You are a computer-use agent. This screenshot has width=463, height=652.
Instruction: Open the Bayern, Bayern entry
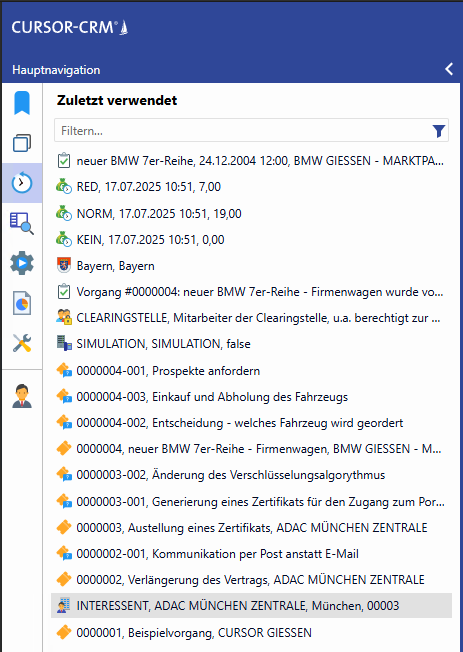[x=251, y=266]
